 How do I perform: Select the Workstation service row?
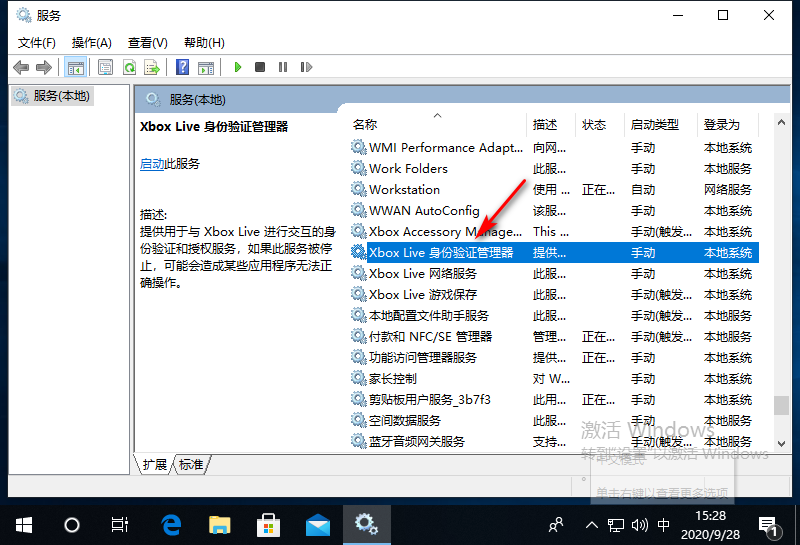(x=404, y=190)
